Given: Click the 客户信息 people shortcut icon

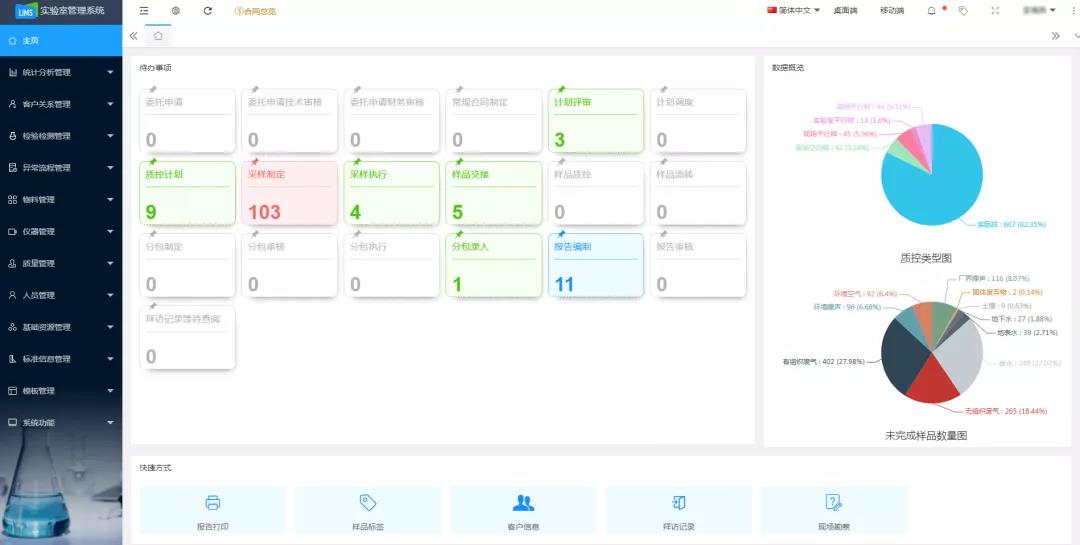Looking at the screenshot, I should (523, 502).
